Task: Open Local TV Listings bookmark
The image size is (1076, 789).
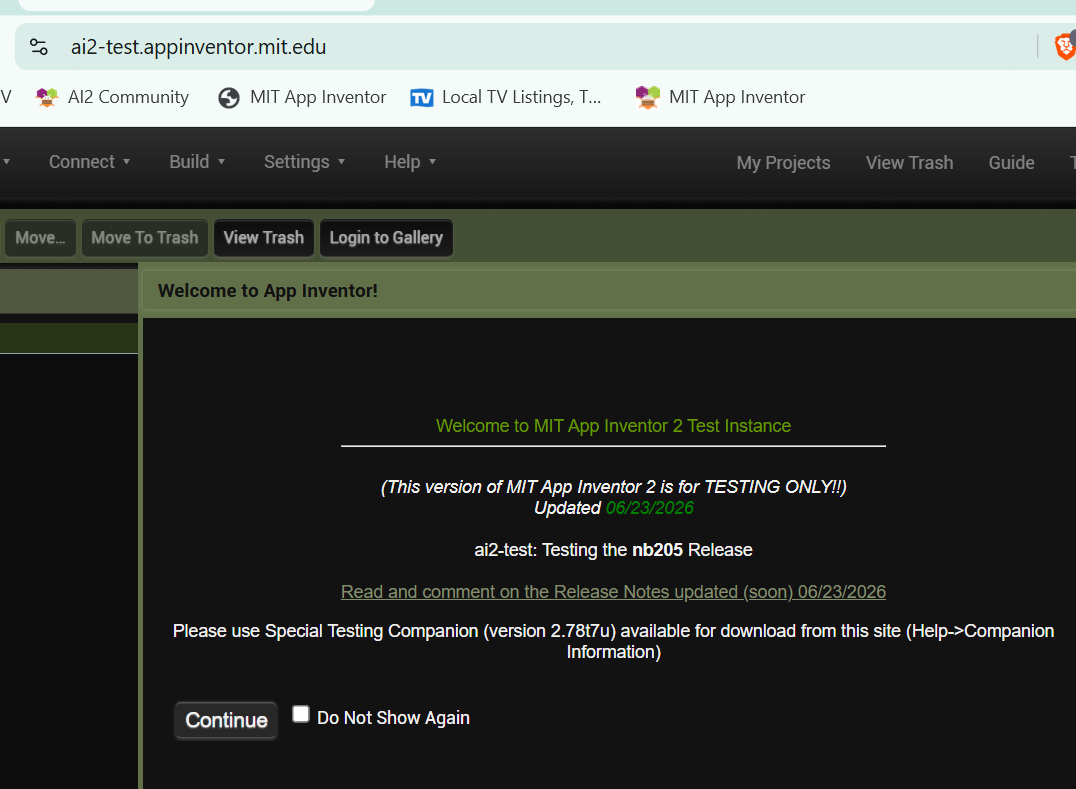Action: 506,97
